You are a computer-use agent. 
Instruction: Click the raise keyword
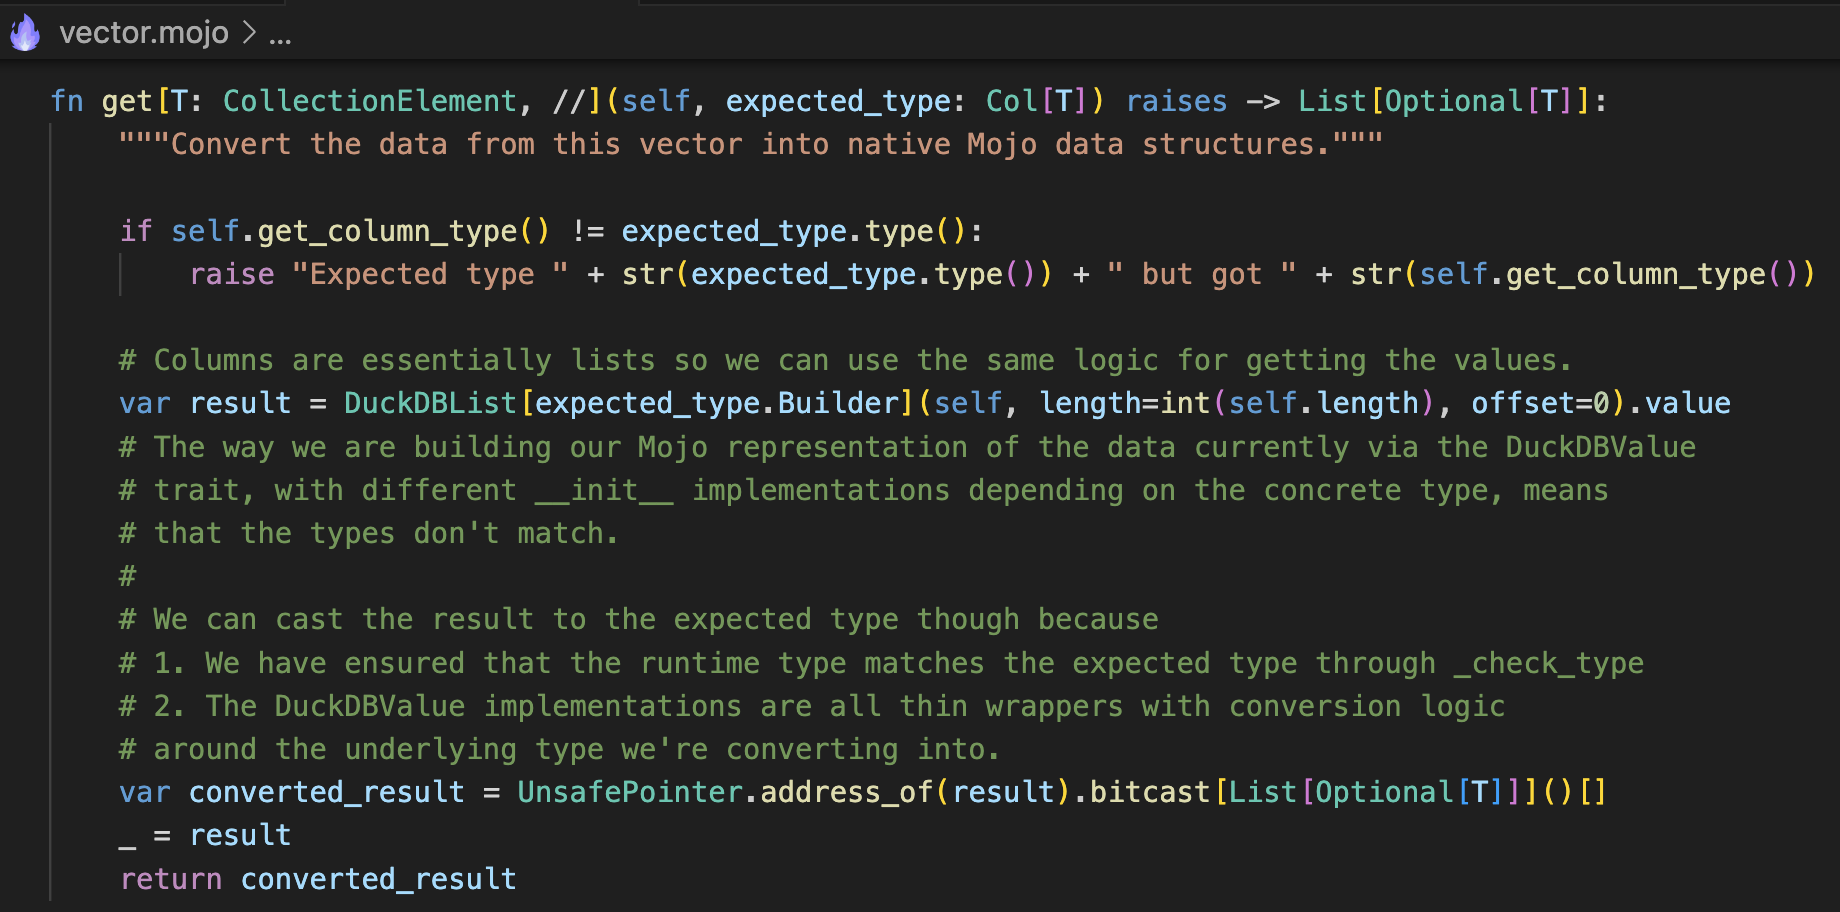click(232, 274)
